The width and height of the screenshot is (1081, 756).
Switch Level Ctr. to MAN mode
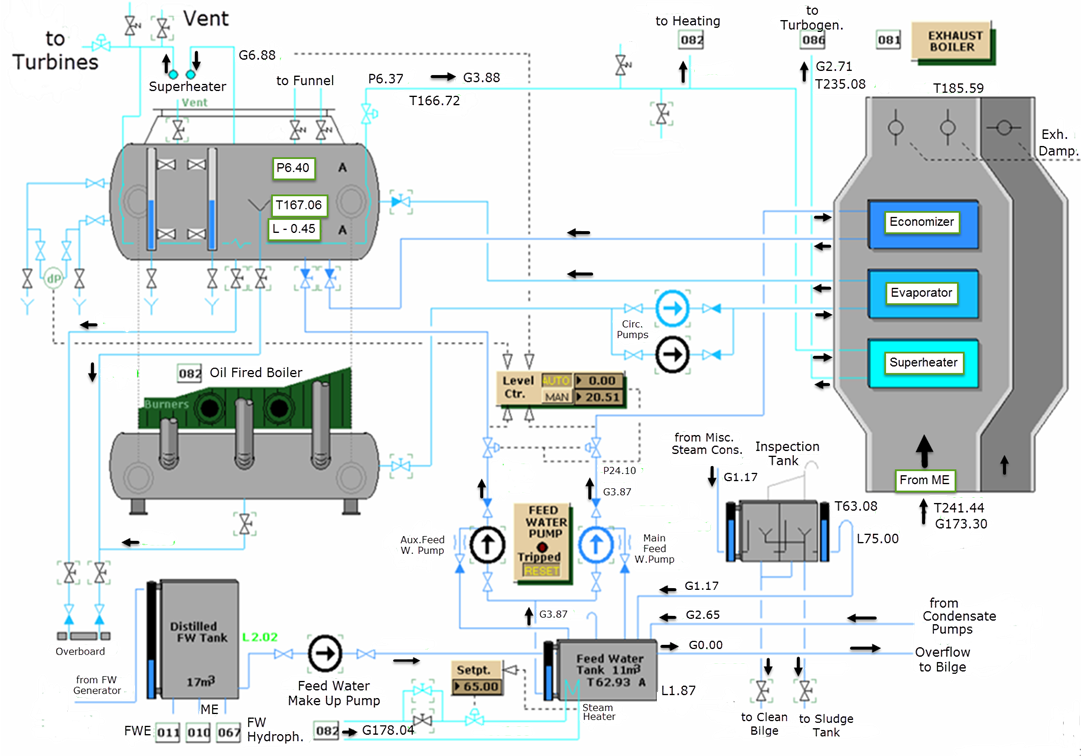[556, 397]
